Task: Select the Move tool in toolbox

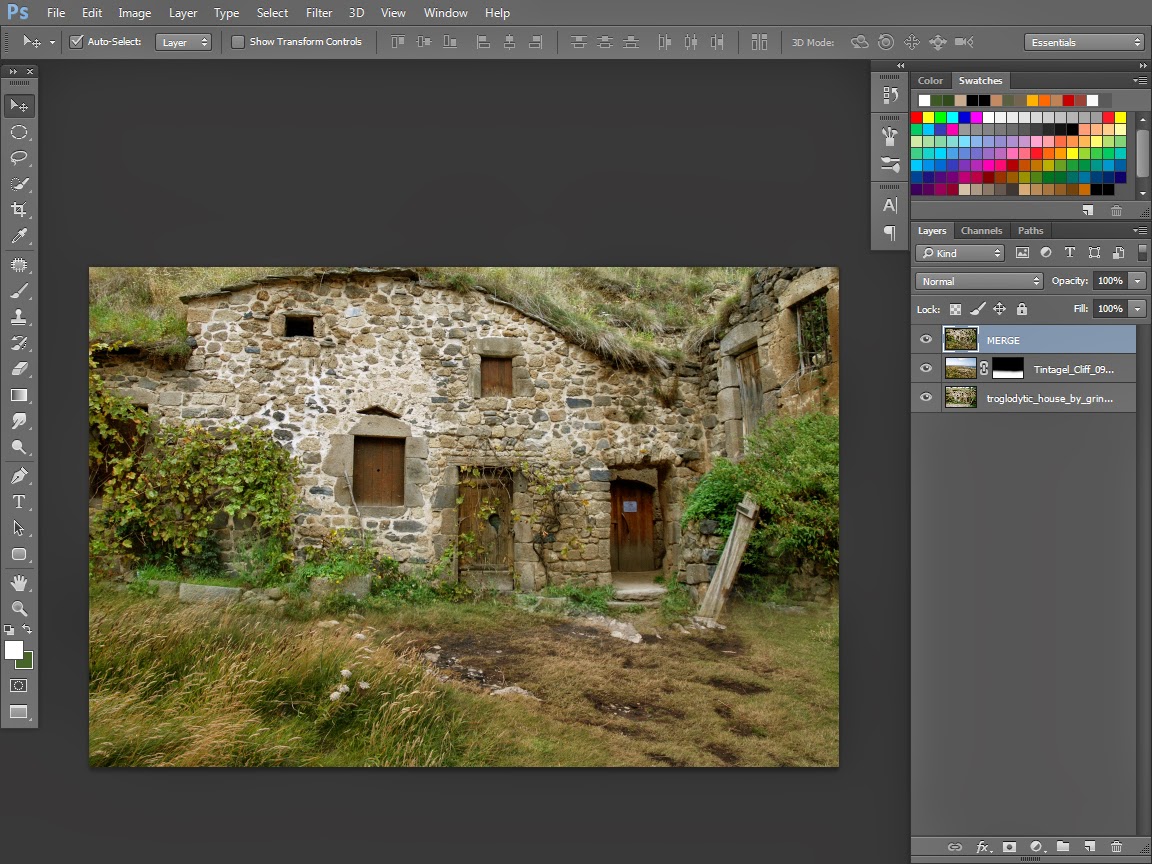Action: tap(19, 106)
